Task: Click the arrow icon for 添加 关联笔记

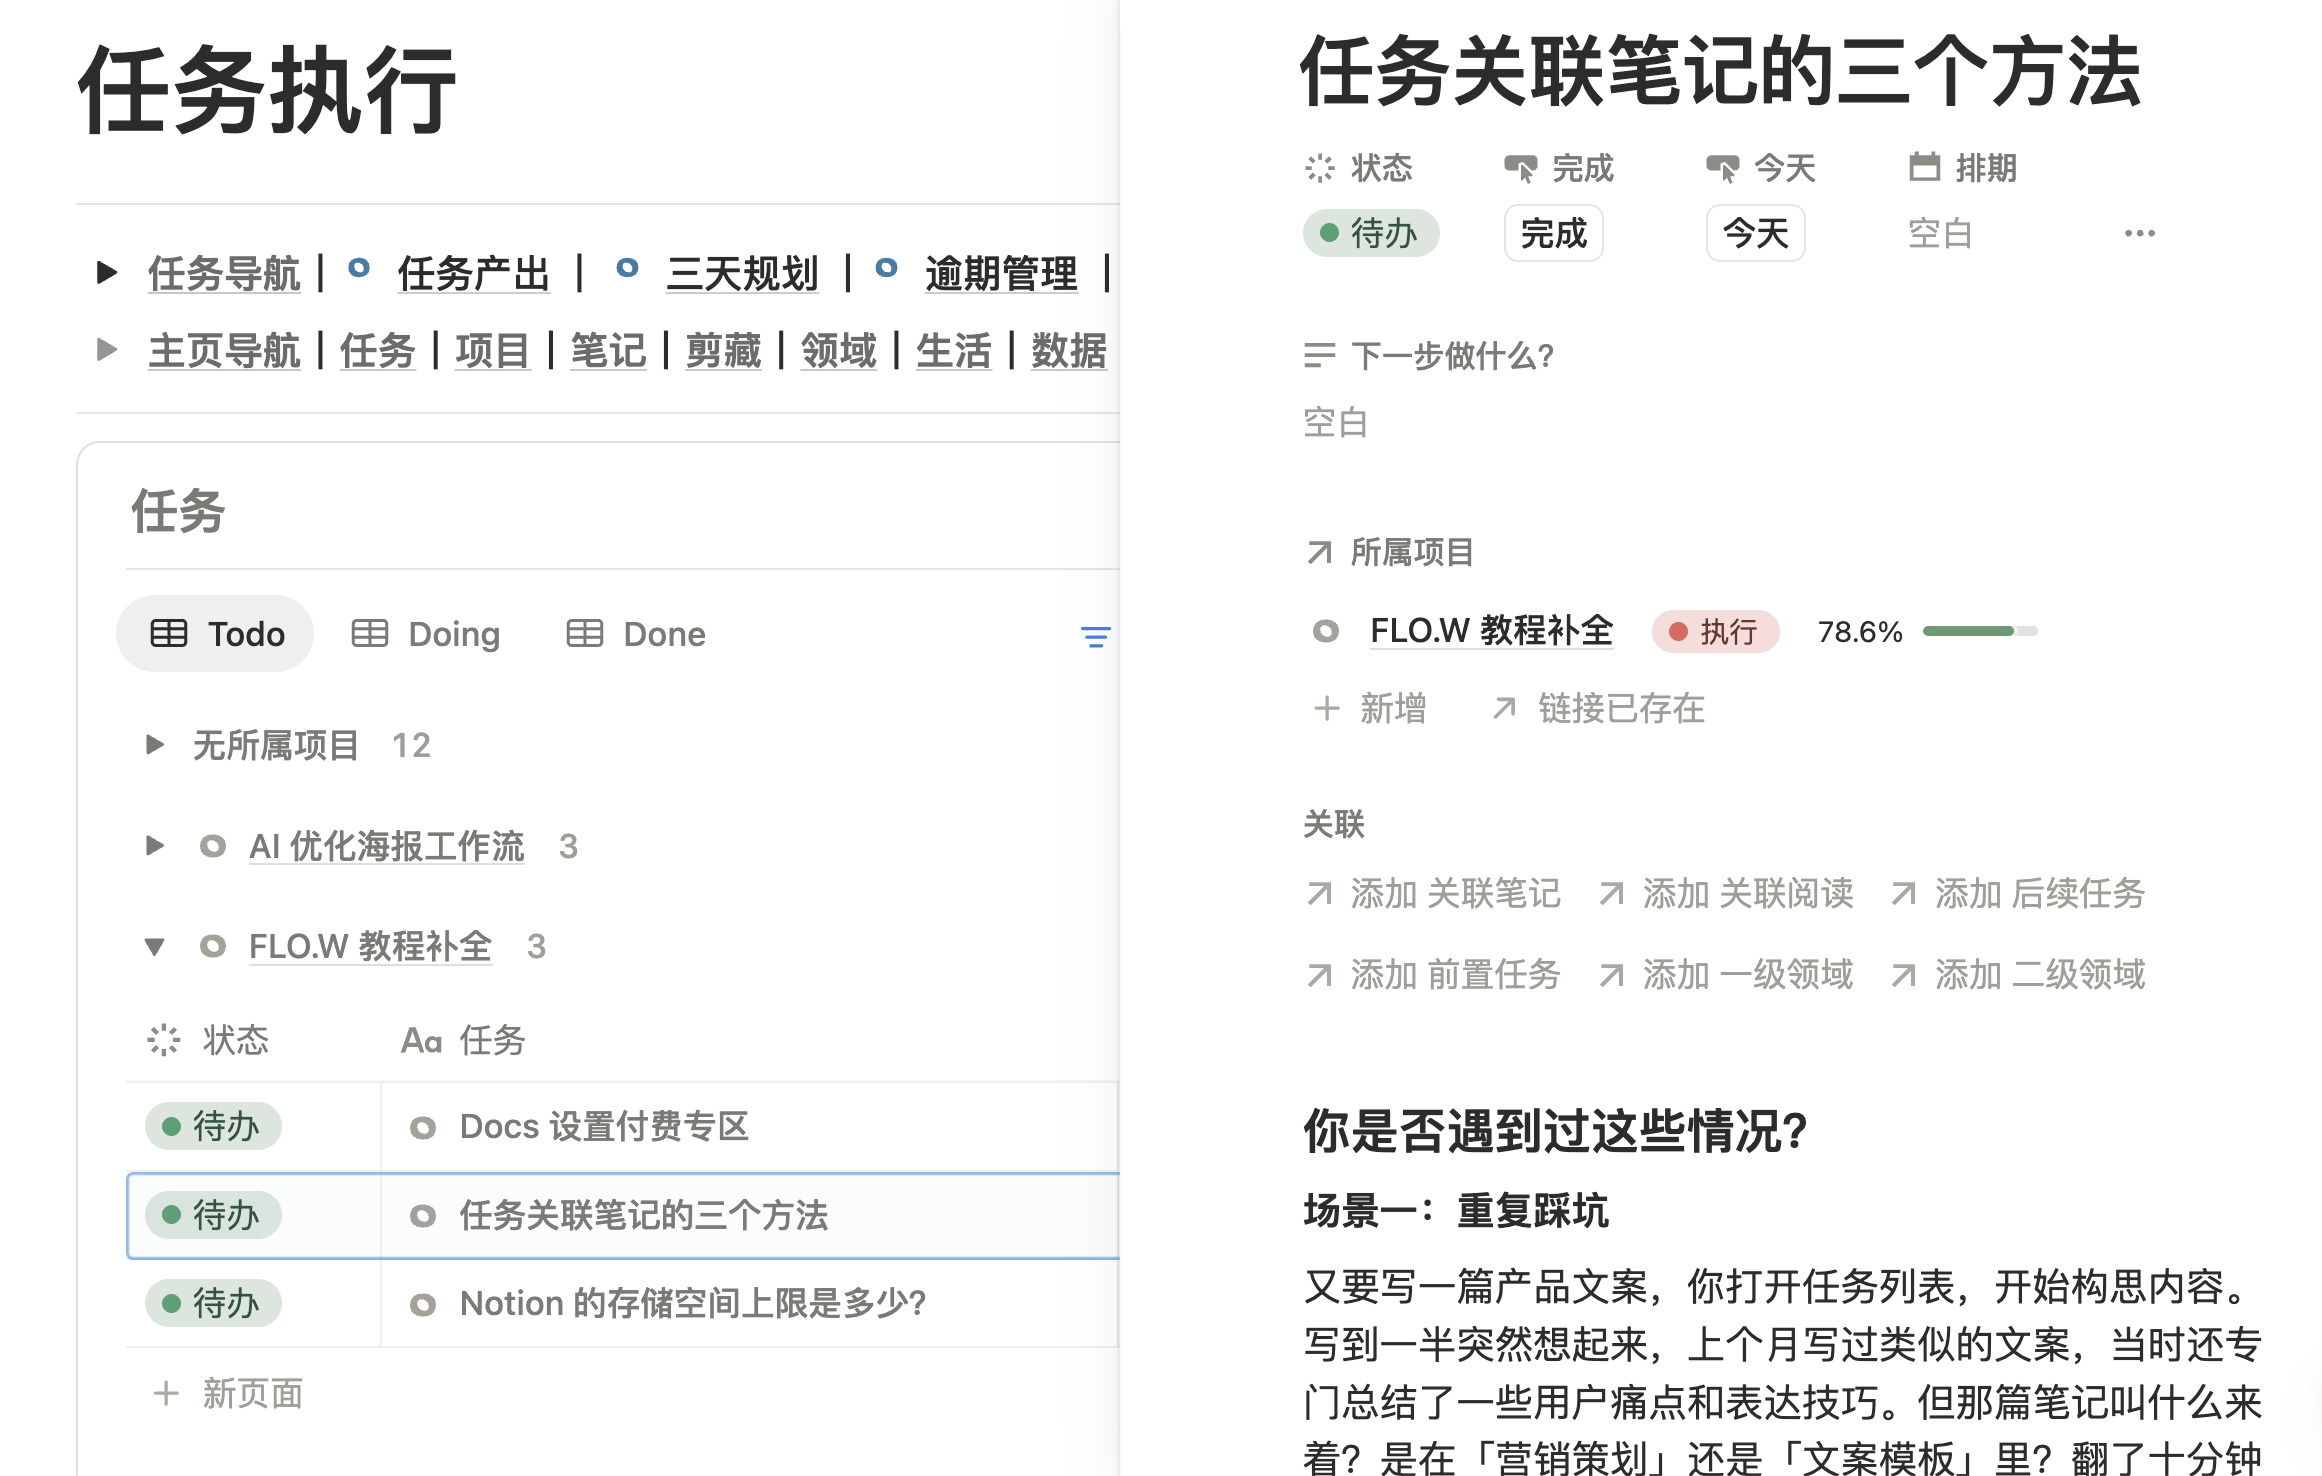Action: (x=1319, y=893)
